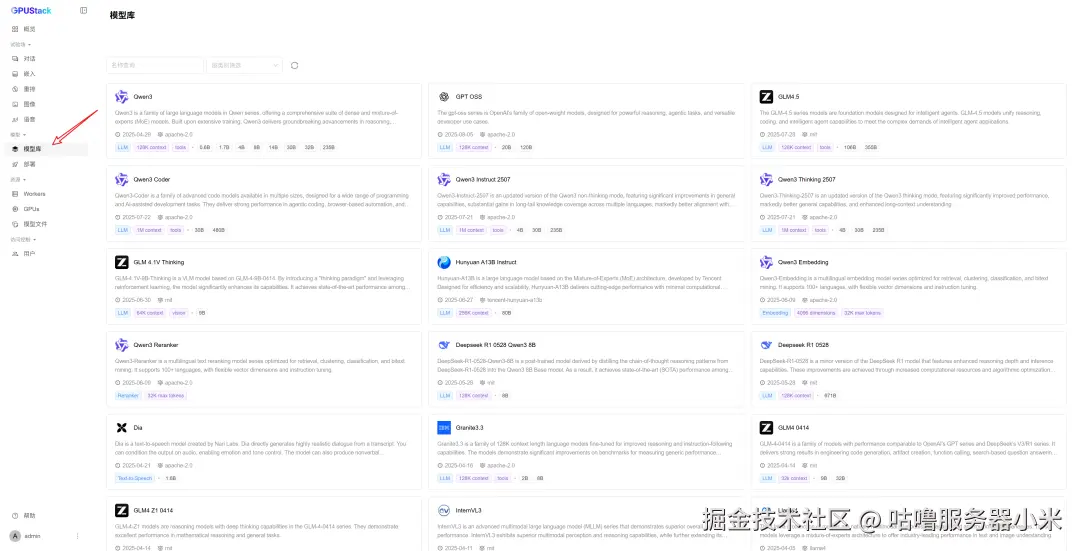Select 模型库 model catalog in sidebar
Viewport: 1080px width, 551px height.
(x=45, y=149)
